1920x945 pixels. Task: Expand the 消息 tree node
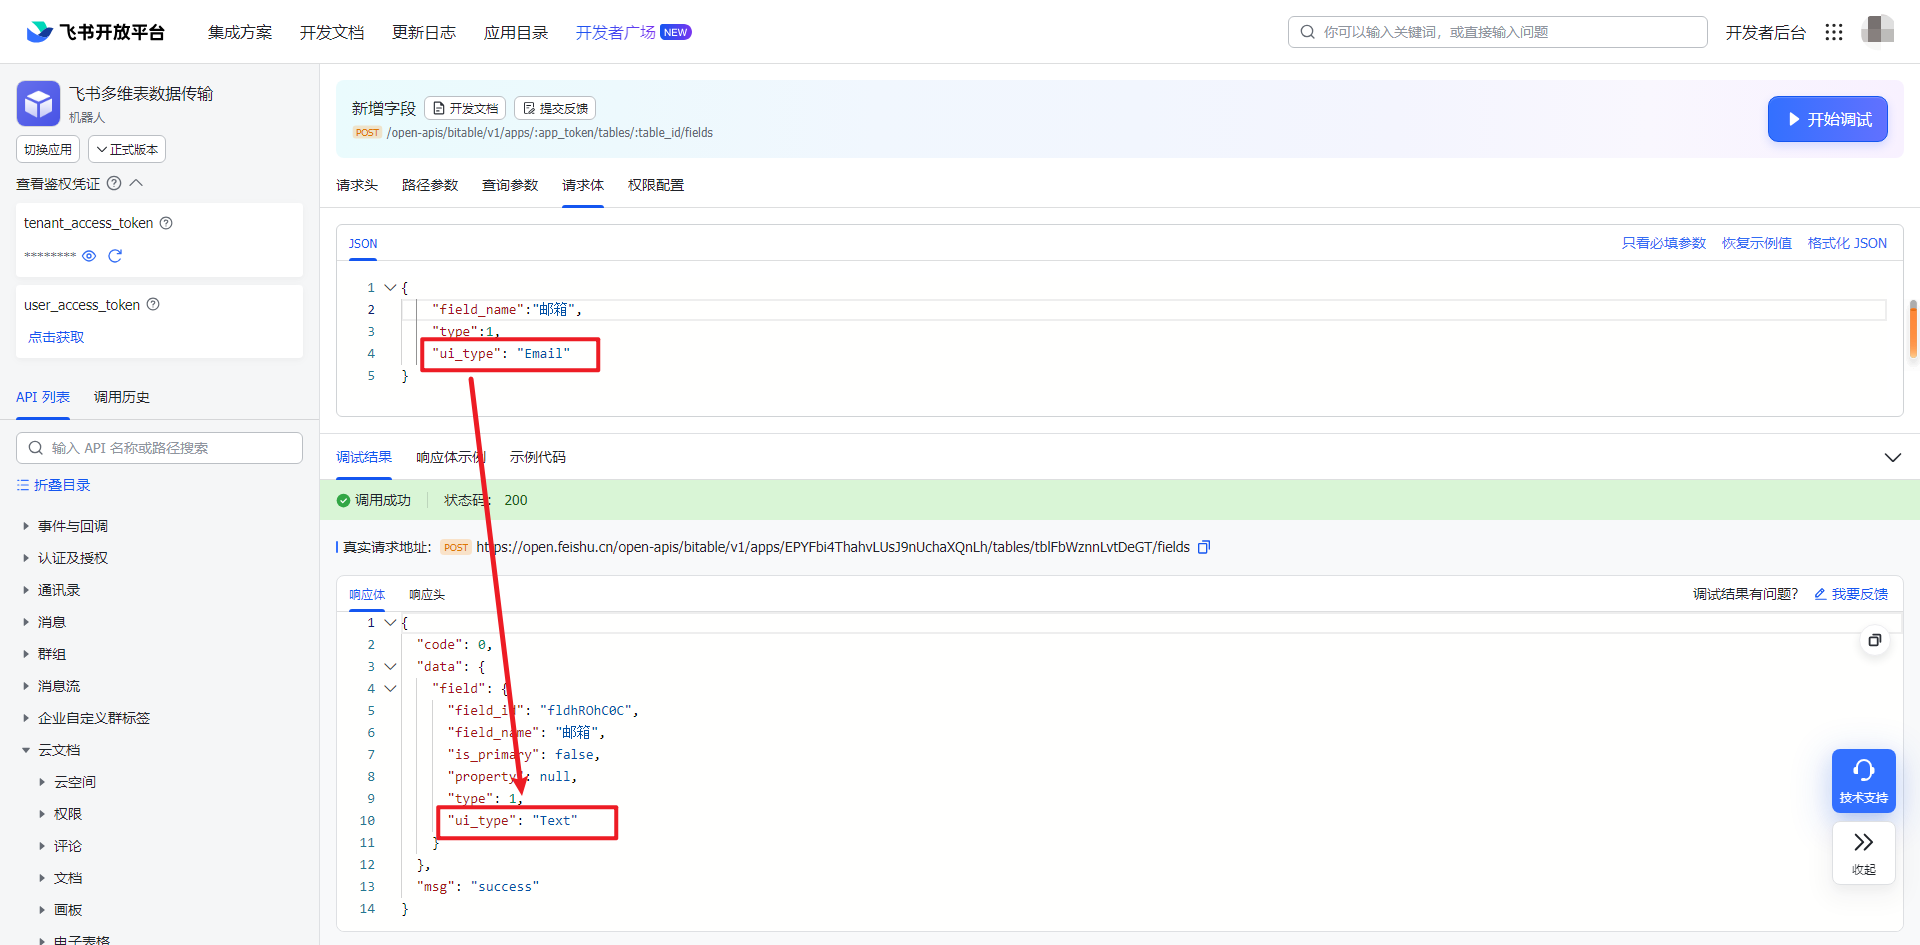[x=26, y=622]
